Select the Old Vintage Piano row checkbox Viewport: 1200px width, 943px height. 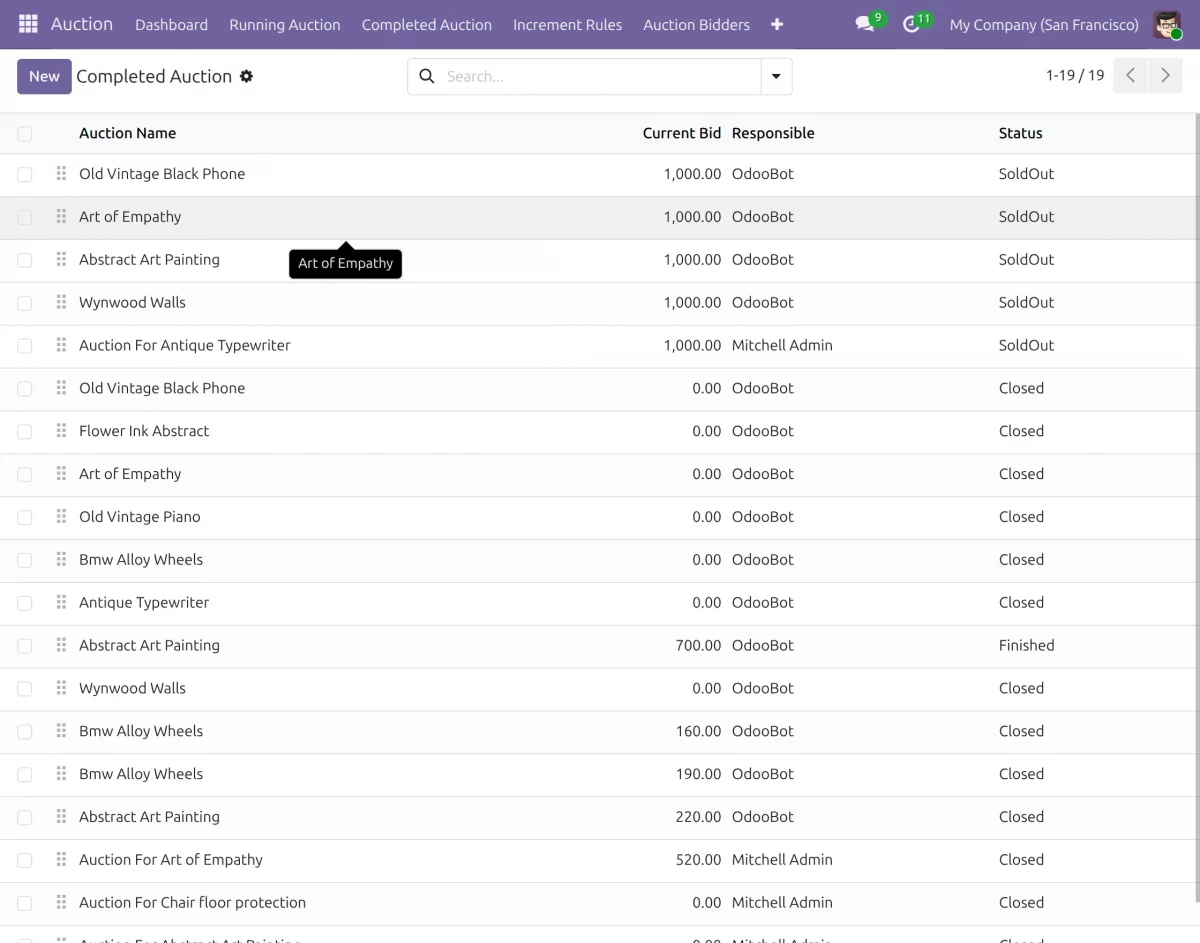(x=25, y=517)
